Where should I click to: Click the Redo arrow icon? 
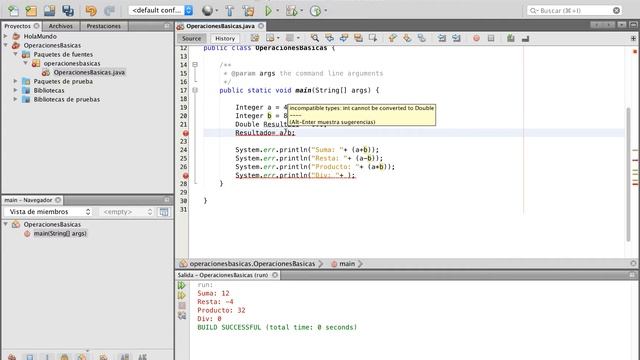pos(109,10)
